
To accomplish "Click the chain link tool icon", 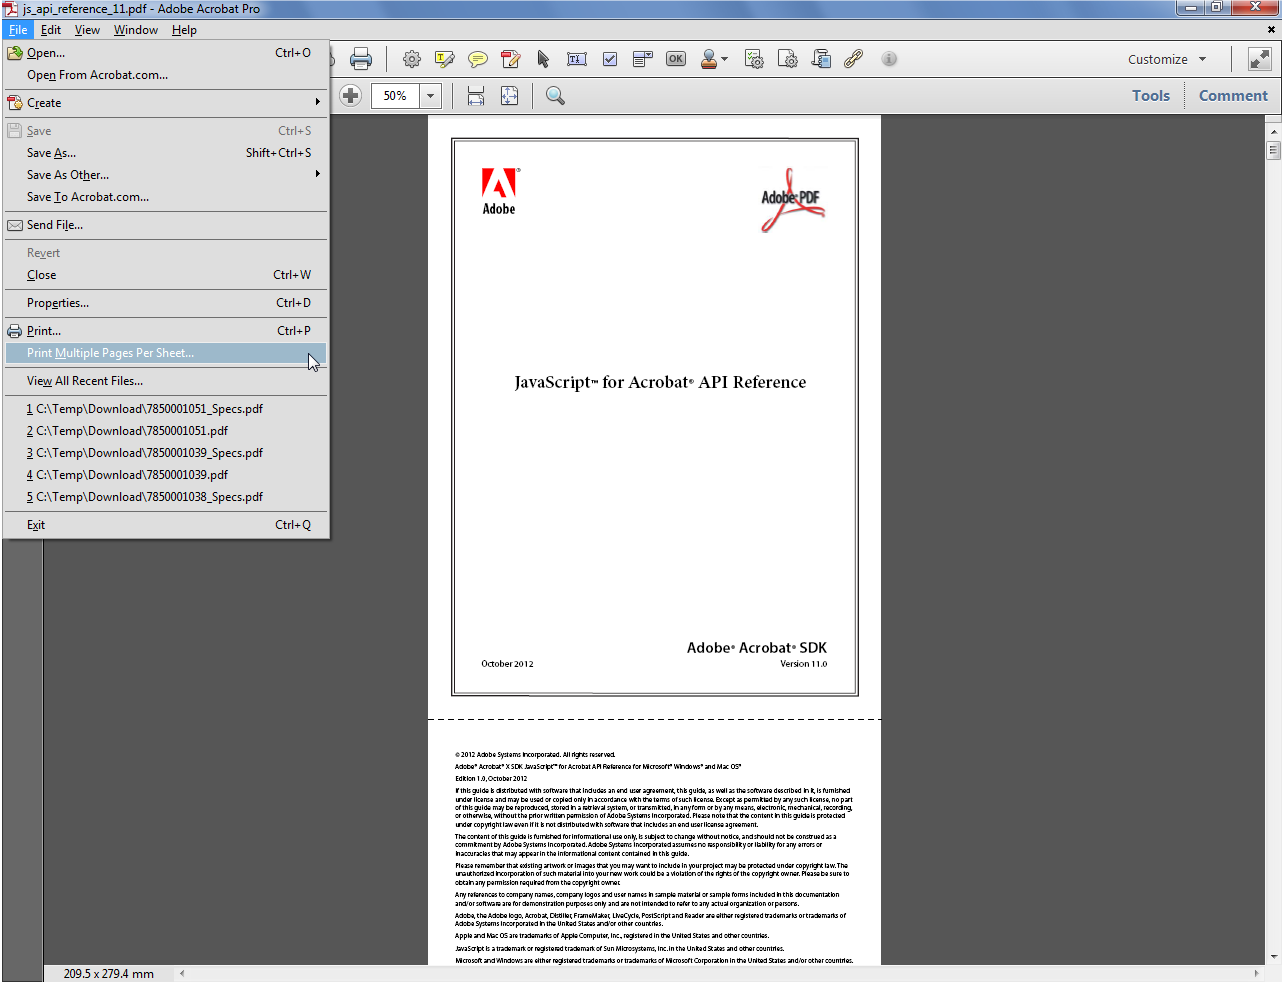I will coord(853,59).
